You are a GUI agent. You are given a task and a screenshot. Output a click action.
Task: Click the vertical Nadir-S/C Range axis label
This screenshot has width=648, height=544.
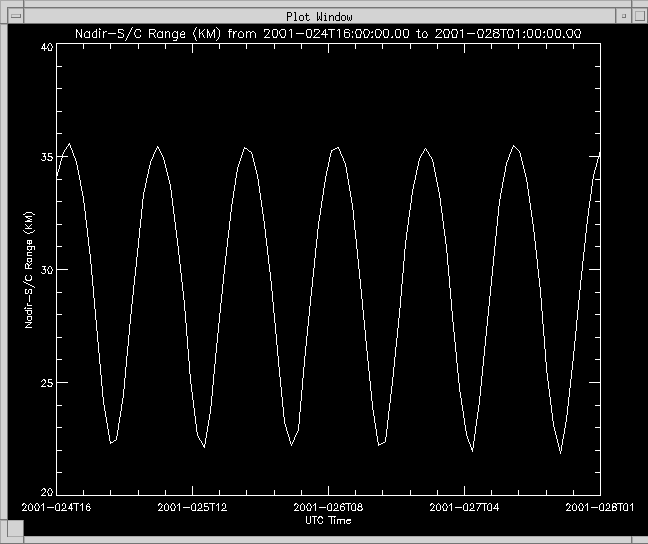pos(29,270)
